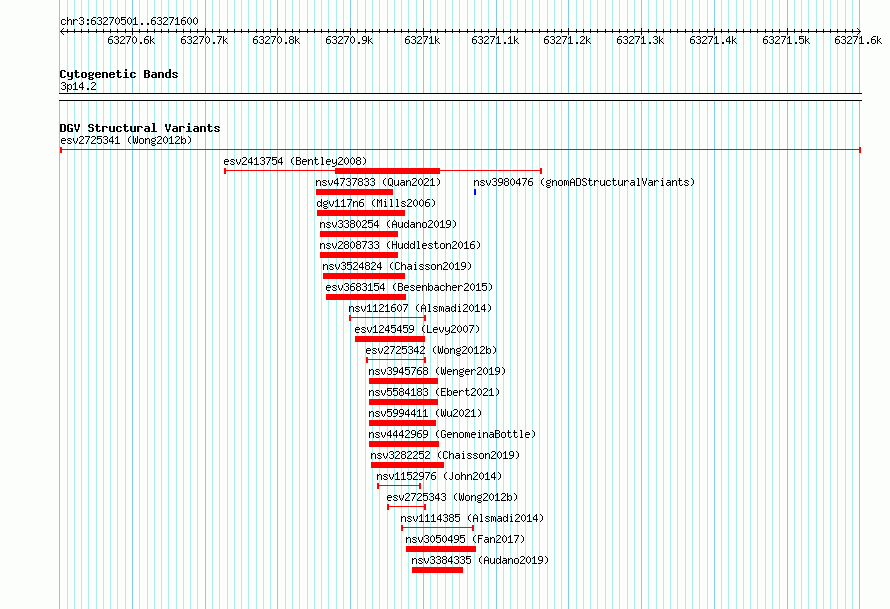890x609 pixels.
Task: Select nsv1114385 (Alsmadi2014) label
Action: pos(472,518)
